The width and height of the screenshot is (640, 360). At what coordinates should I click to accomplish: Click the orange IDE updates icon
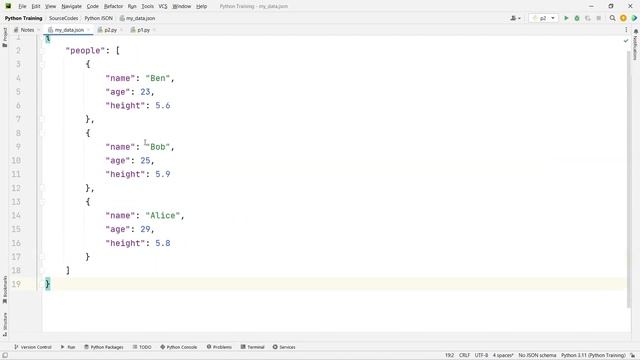point(623,18)
